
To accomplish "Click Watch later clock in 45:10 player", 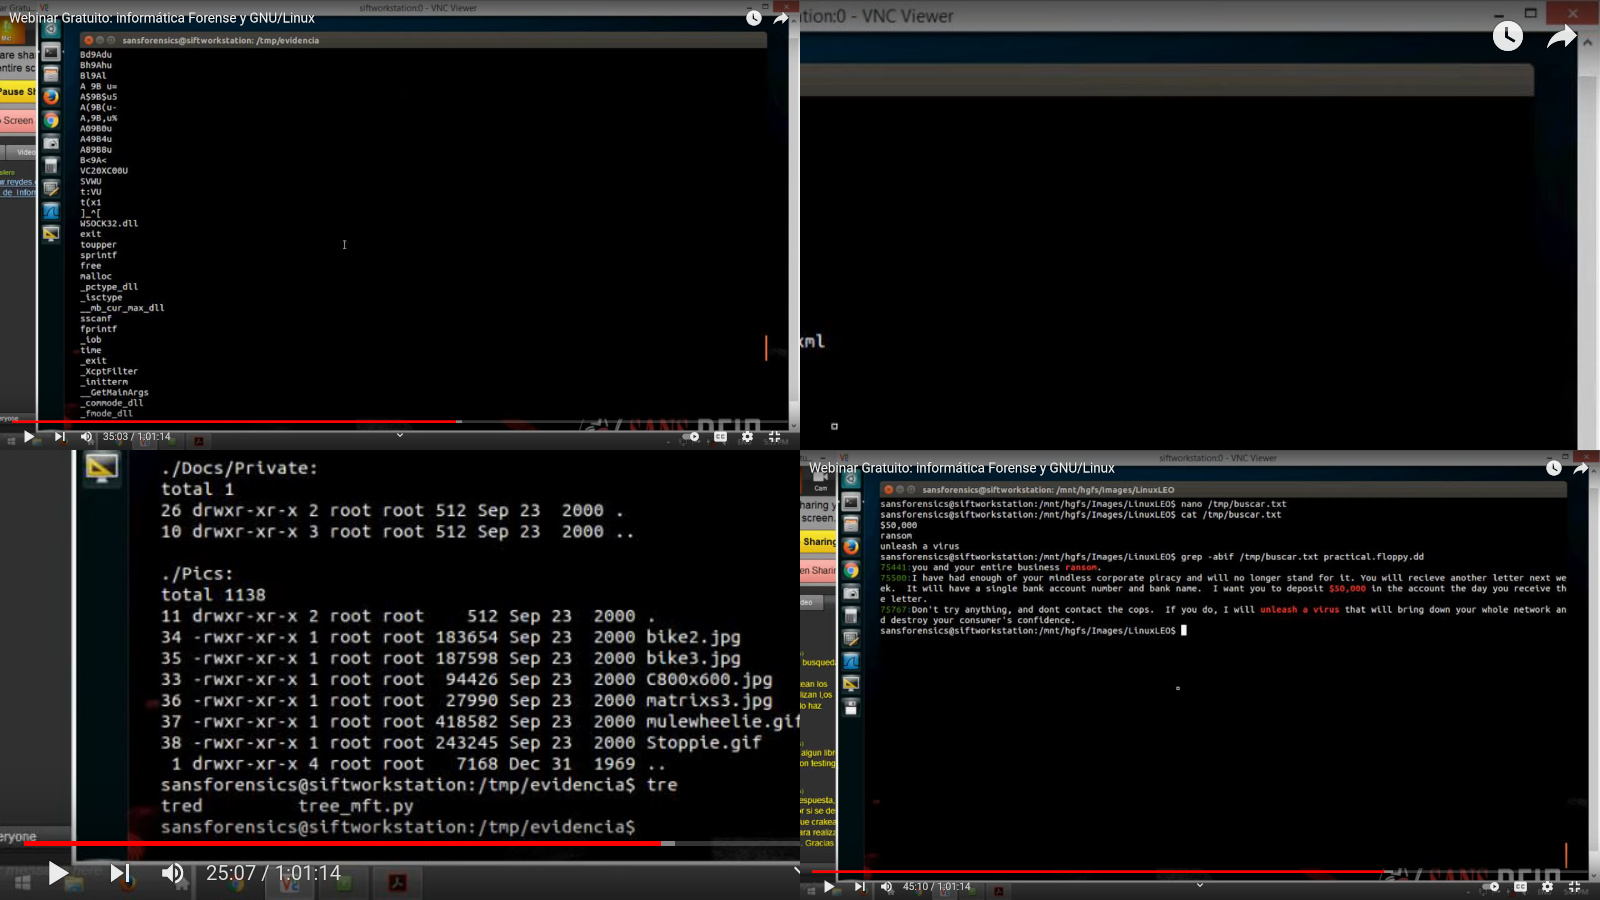I will point(1554,468).
